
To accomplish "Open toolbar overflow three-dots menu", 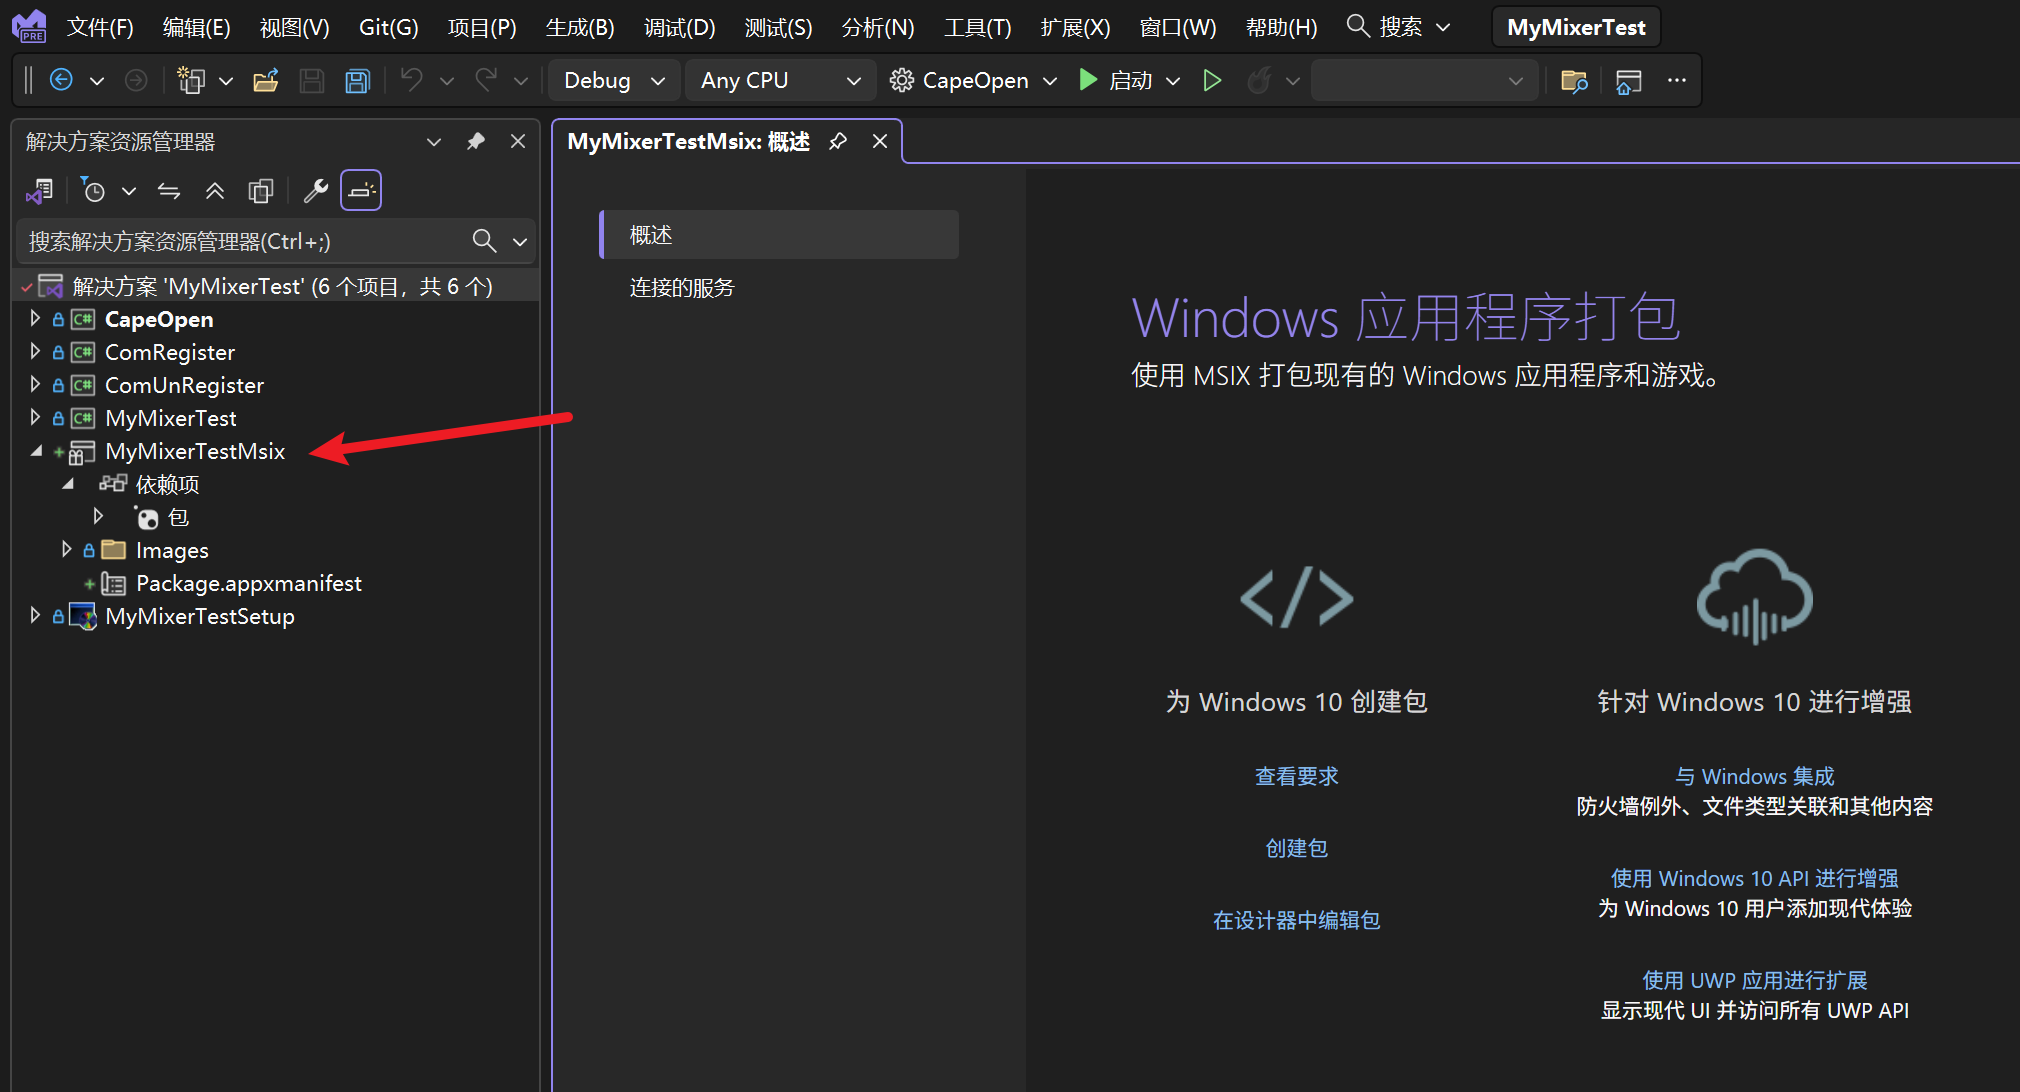I will click(1677, 80).
